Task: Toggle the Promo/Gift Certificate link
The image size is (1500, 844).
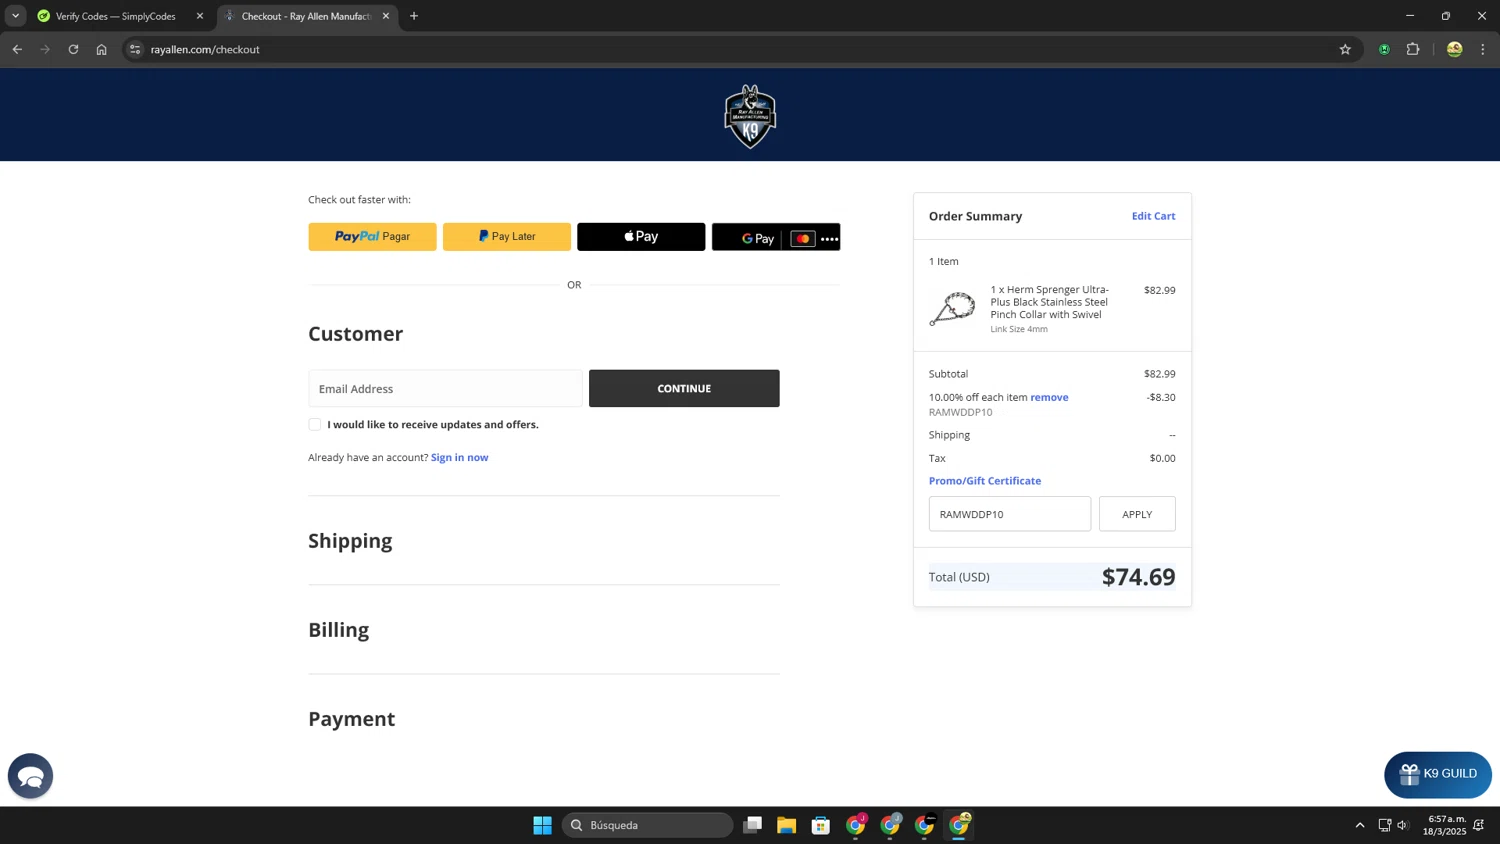Action: (x=985, y=481)
